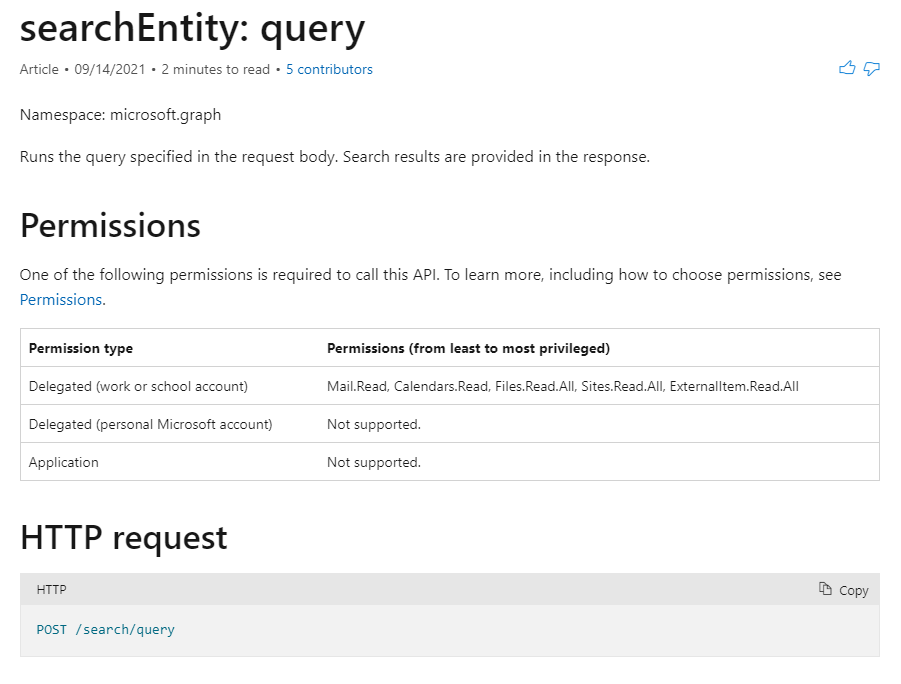Open the Permissions reference link
Viewport: 901px width, 684px height.
[x=60, y=299]
